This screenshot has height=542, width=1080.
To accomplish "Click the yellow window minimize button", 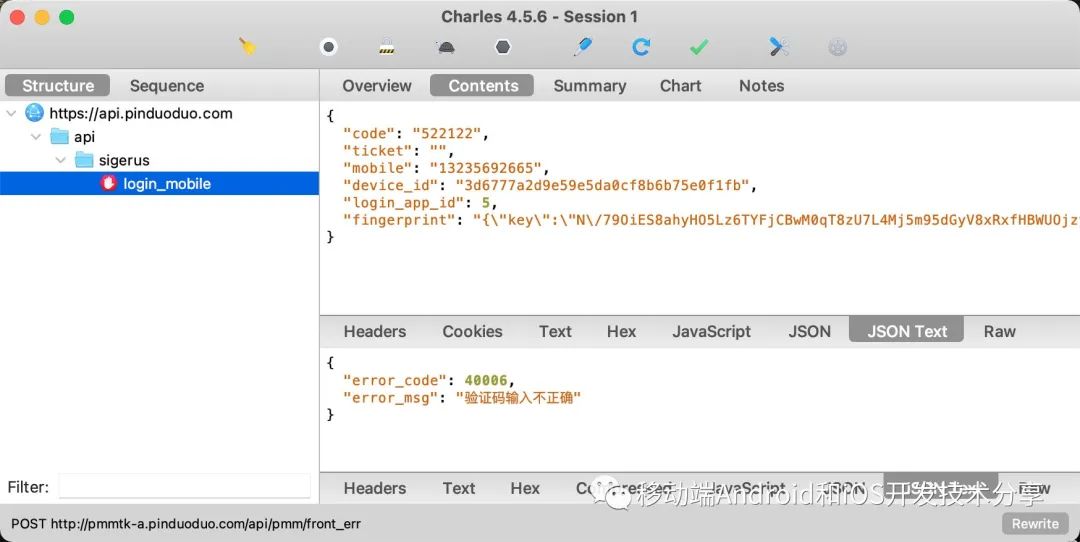I will coord(42,17).
